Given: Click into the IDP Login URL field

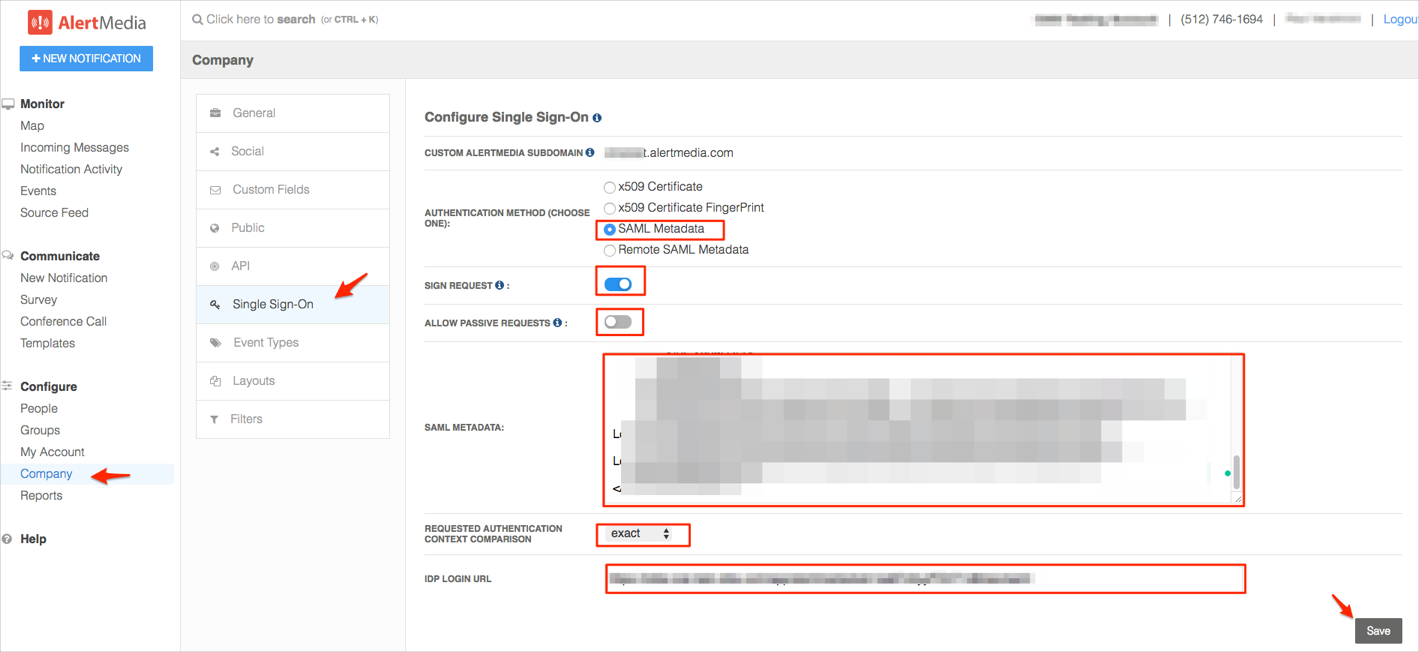Looking at the screenshot, I should [x=924, y=579].
